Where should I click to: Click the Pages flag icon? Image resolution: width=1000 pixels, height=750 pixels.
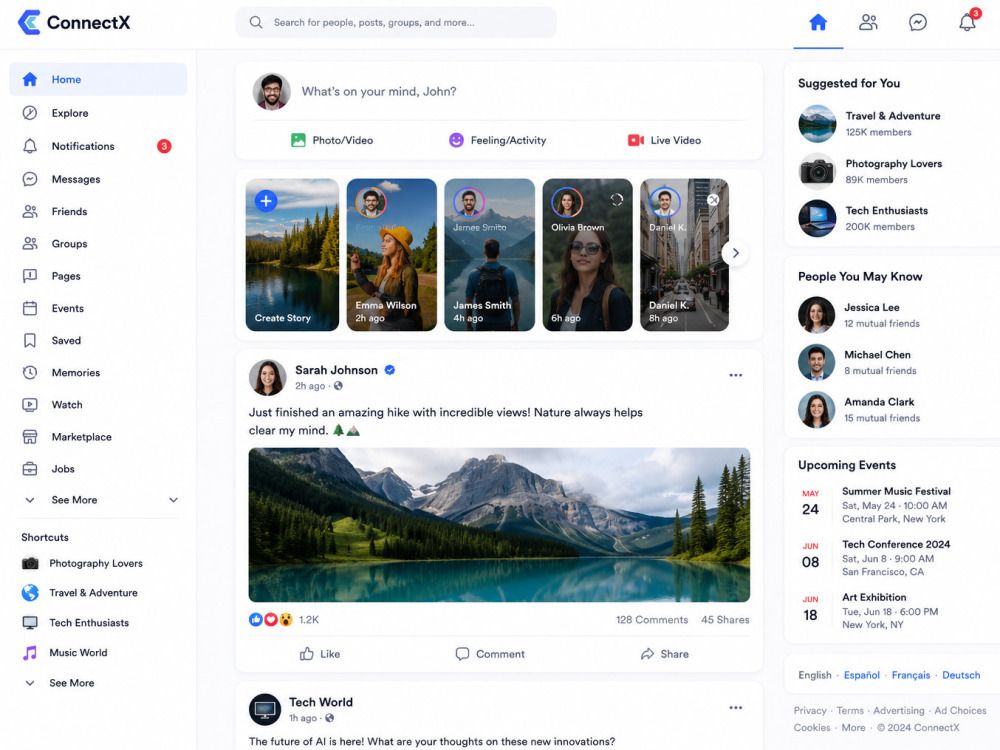pyautogui.click(x=30, y=276)
